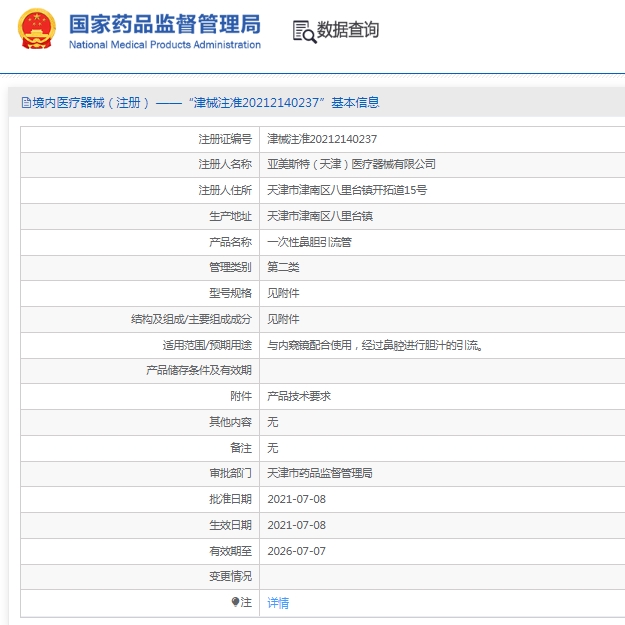The height and width of the screenshot is (625, 625).
Task: Click the 审批部门 label
Action: [x=230, y=473]
